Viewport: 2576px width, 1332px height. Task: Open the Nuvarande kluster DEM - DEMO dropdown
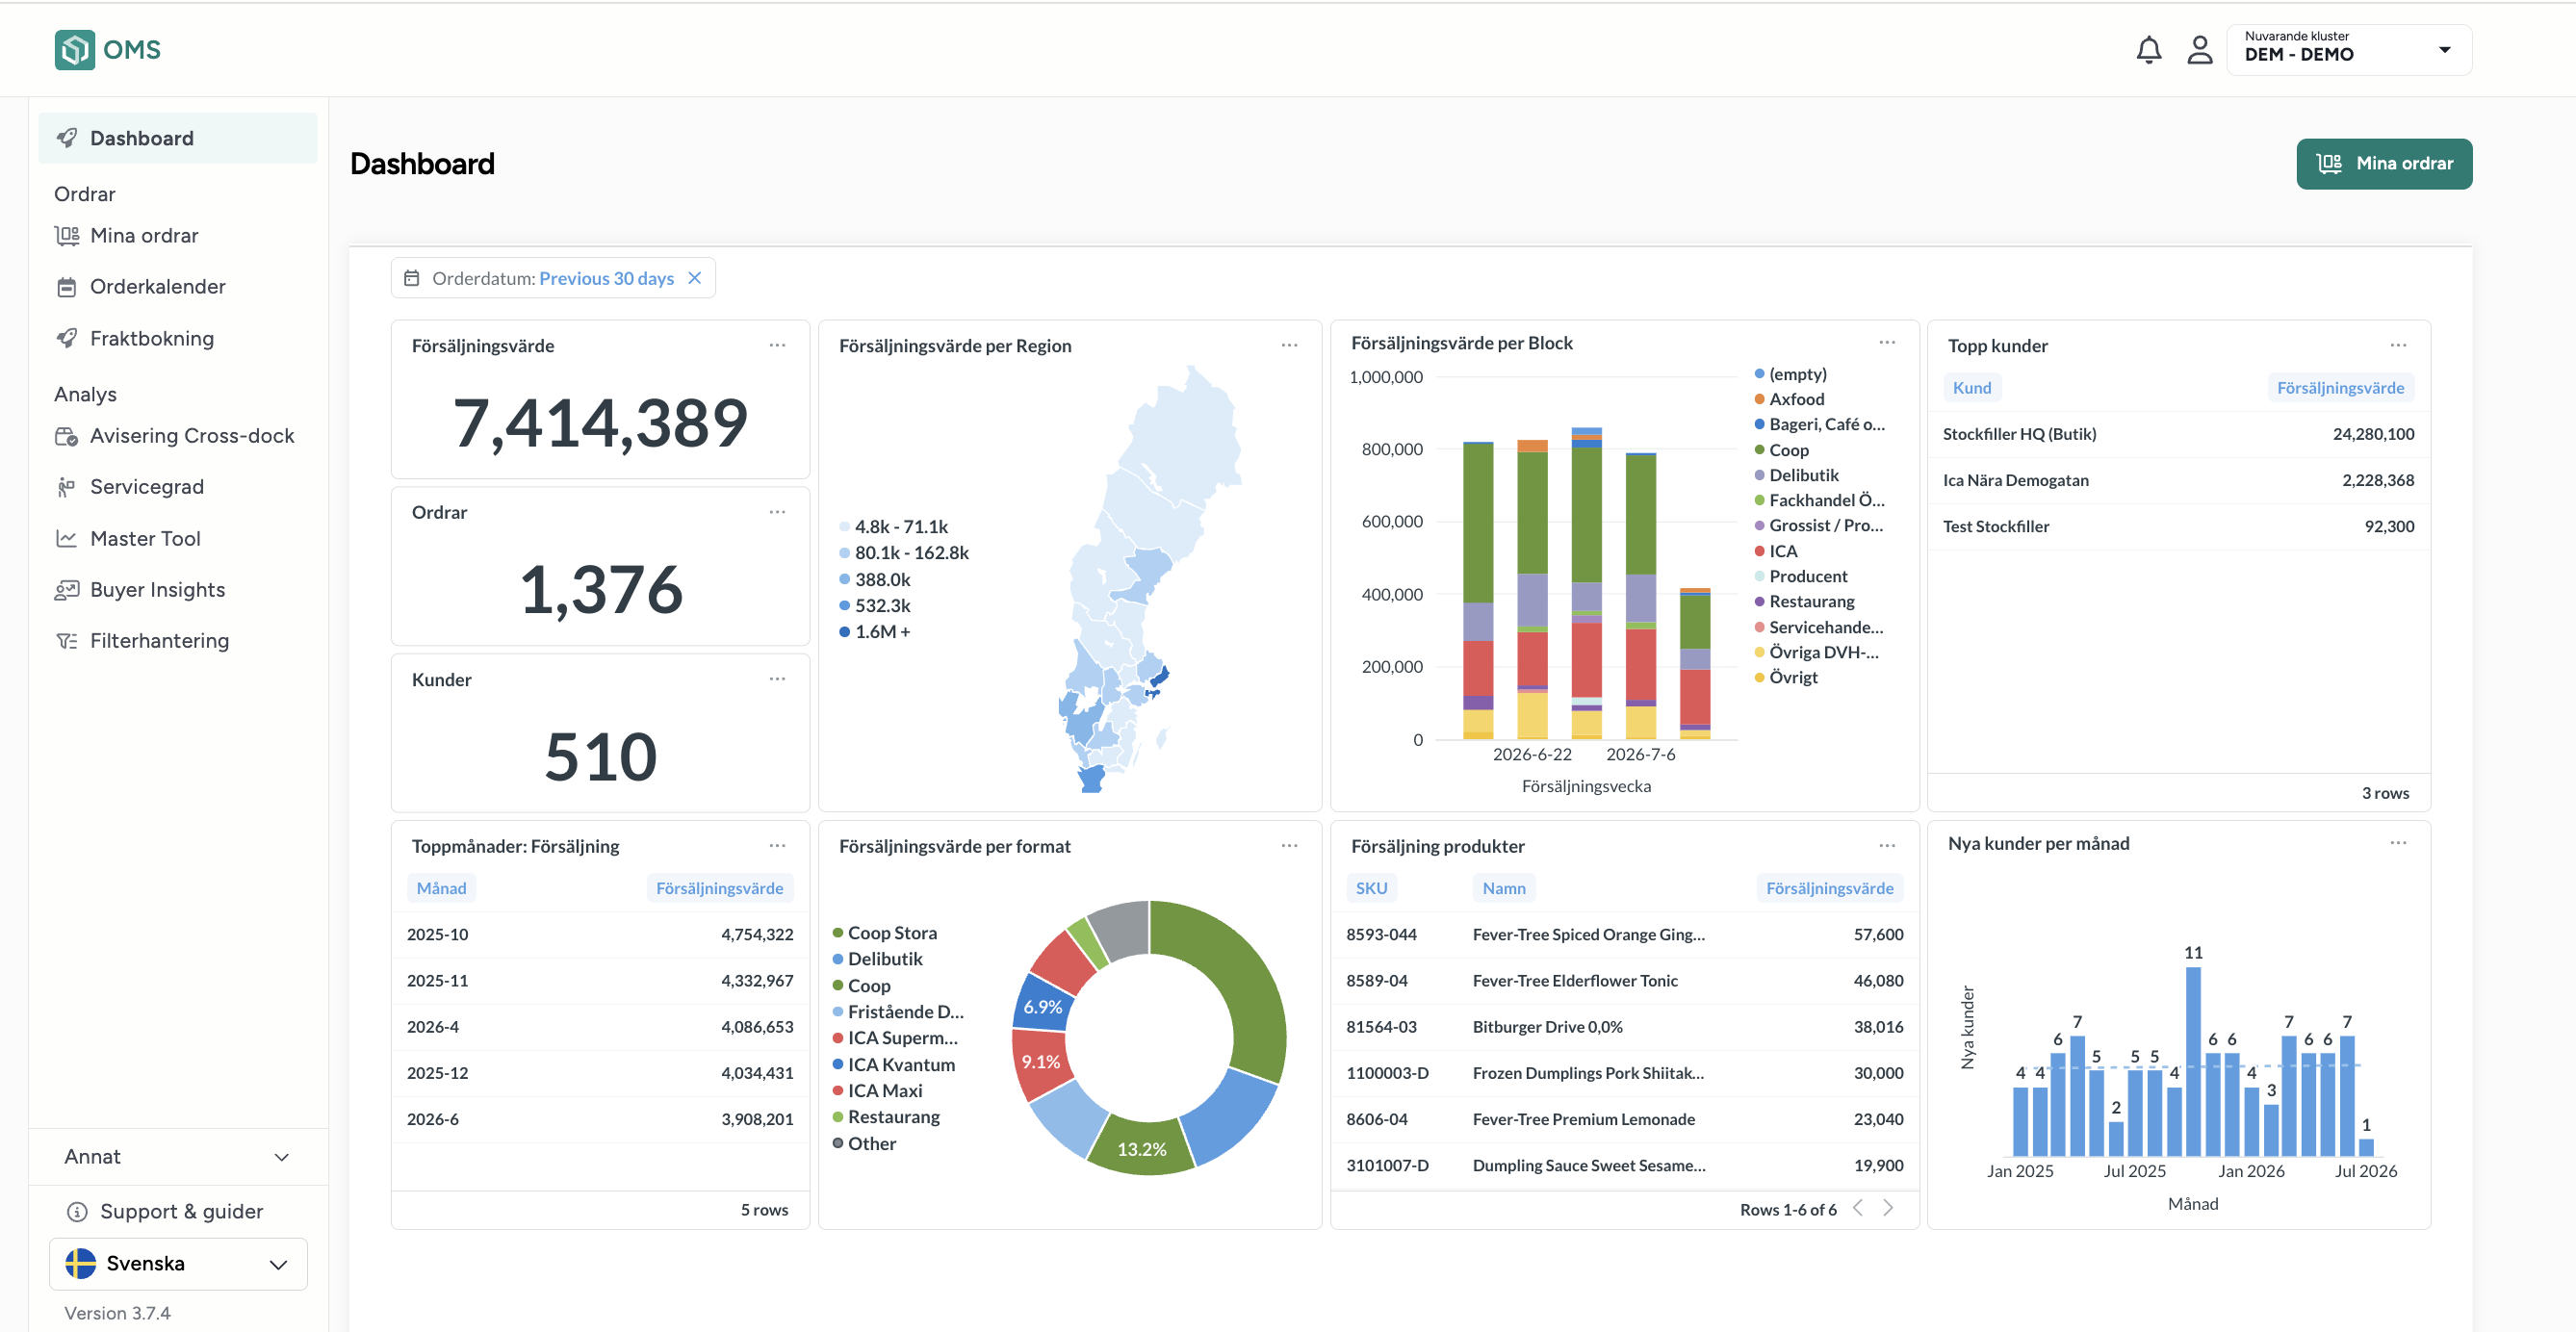(2349, 50)
